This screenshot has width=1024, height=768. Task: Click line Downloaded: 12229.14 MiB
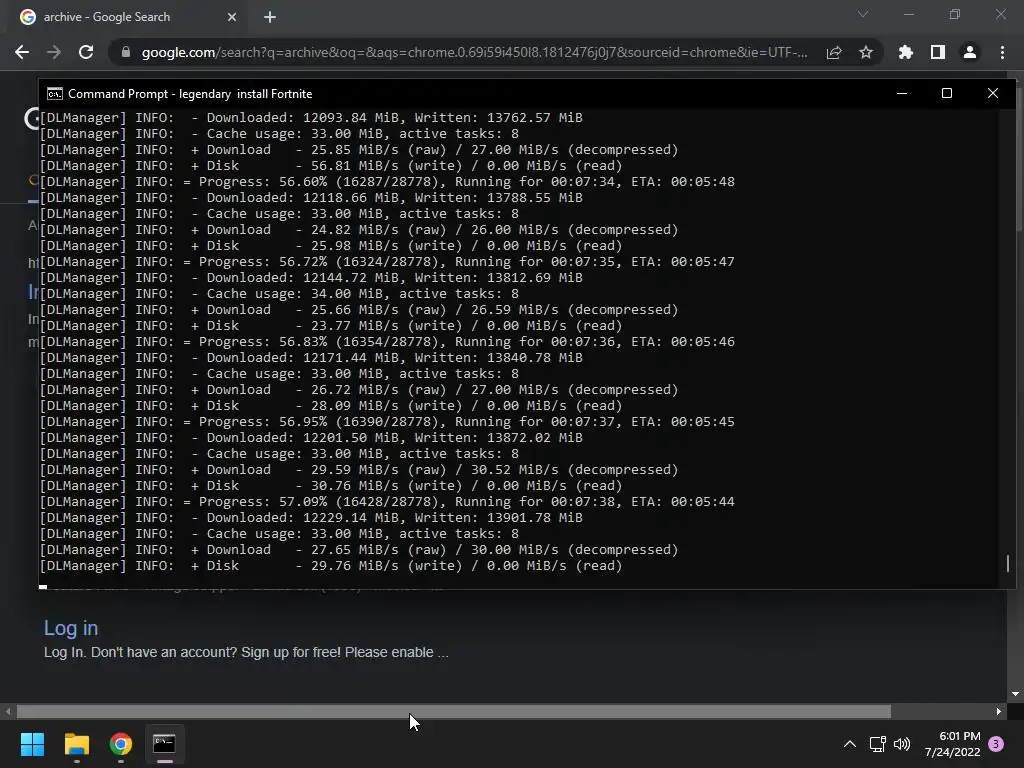(312, 518)
